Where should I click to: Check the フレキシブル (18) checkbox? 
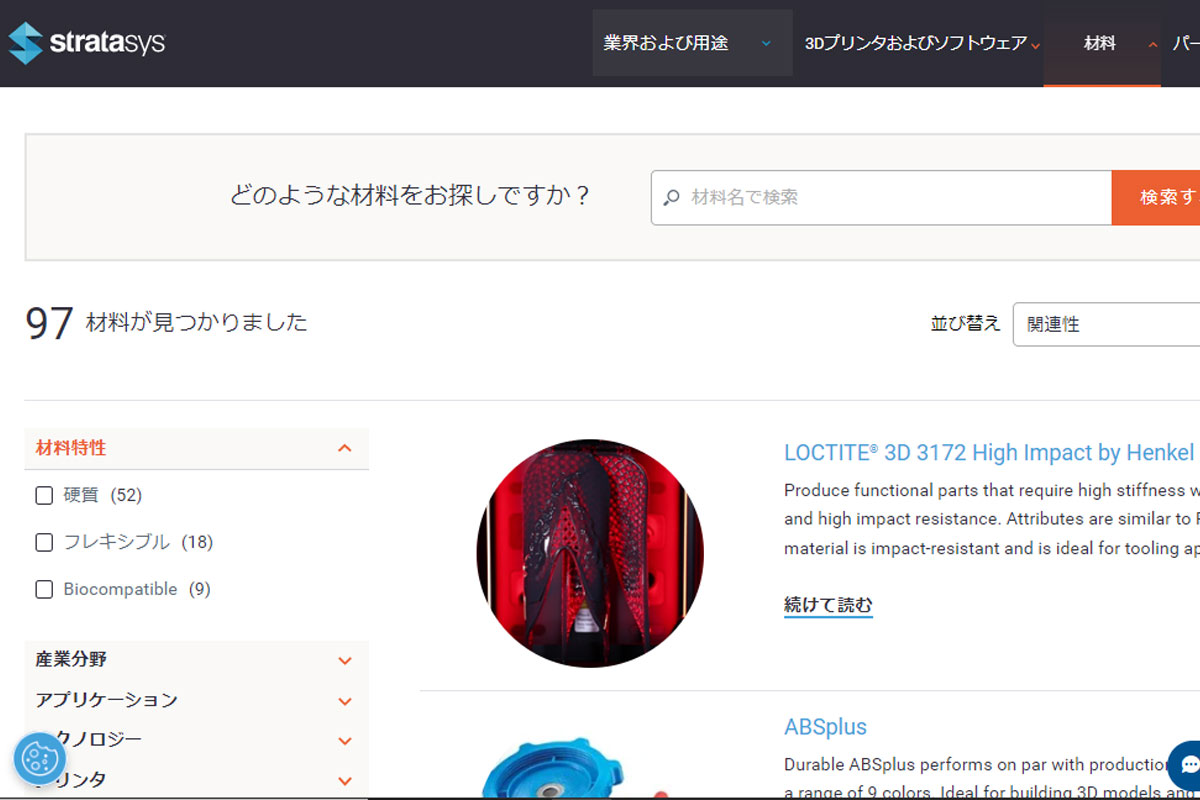pos(44,542)
